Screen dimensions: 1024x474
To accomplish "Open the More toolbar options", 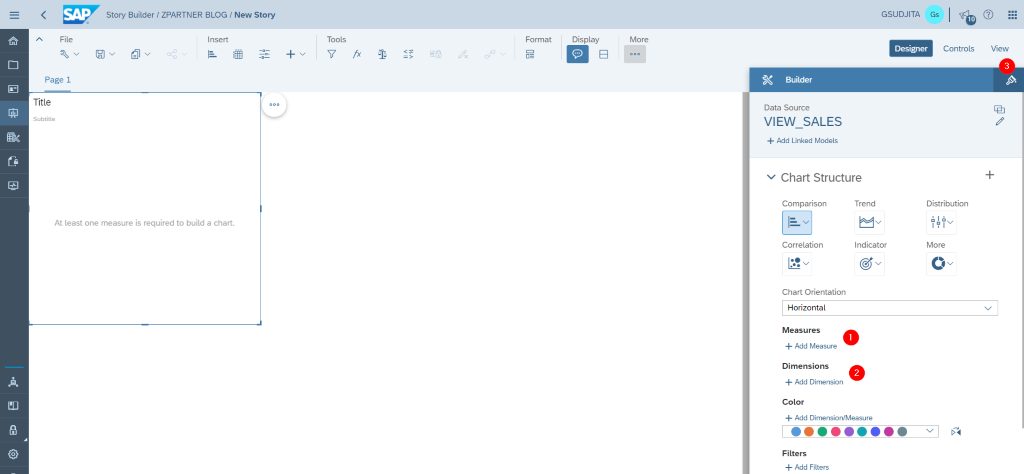I will [x=635, y=54].
